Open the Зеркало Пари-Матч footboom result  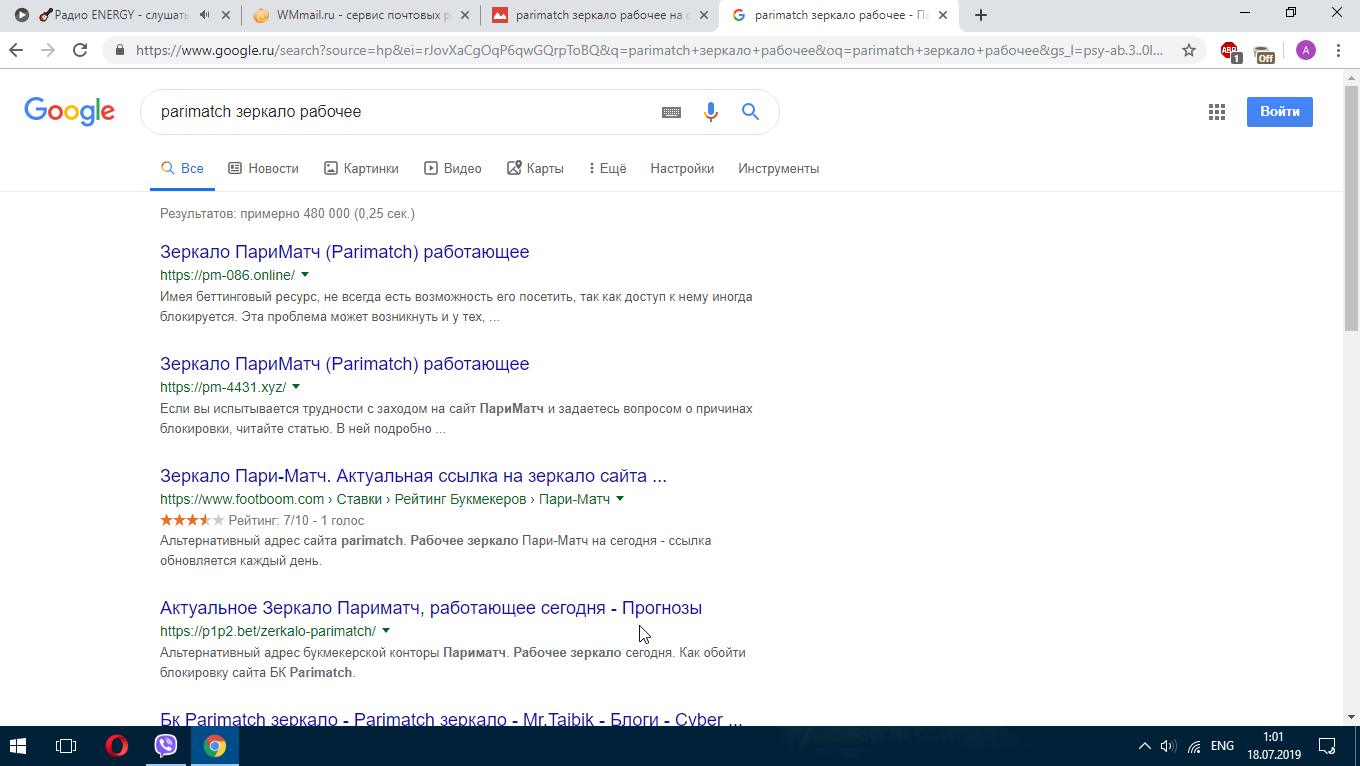coord(413,476)
